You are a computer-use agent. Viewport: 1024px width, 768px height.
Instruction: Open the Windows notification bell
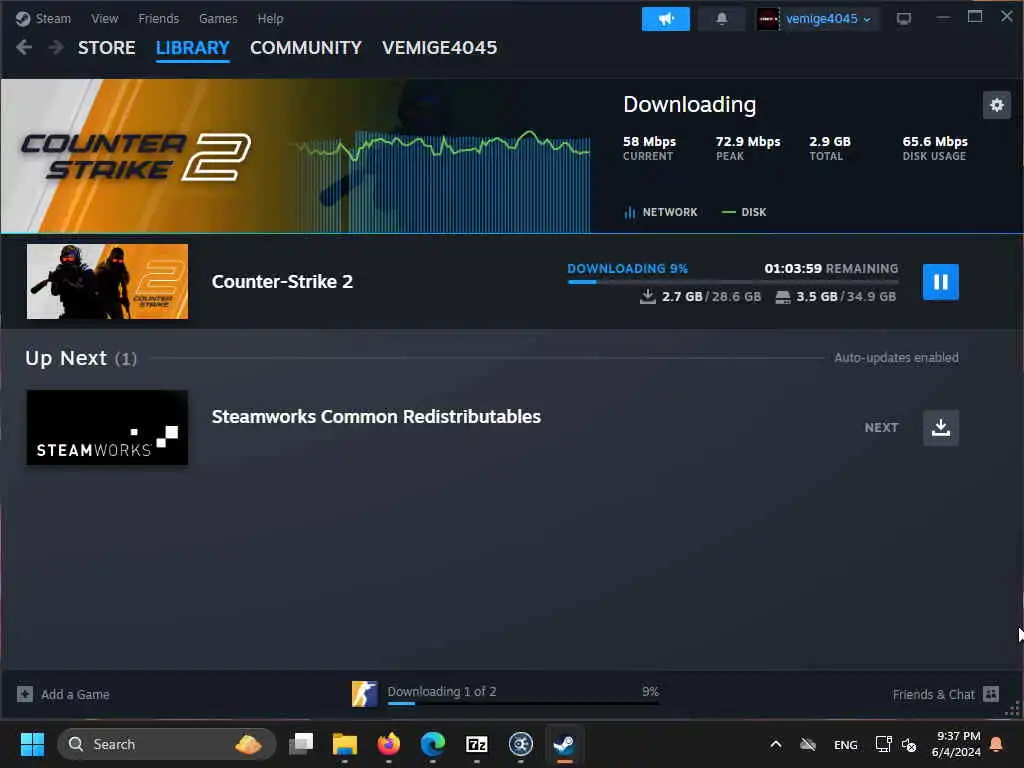click(997, 744)
